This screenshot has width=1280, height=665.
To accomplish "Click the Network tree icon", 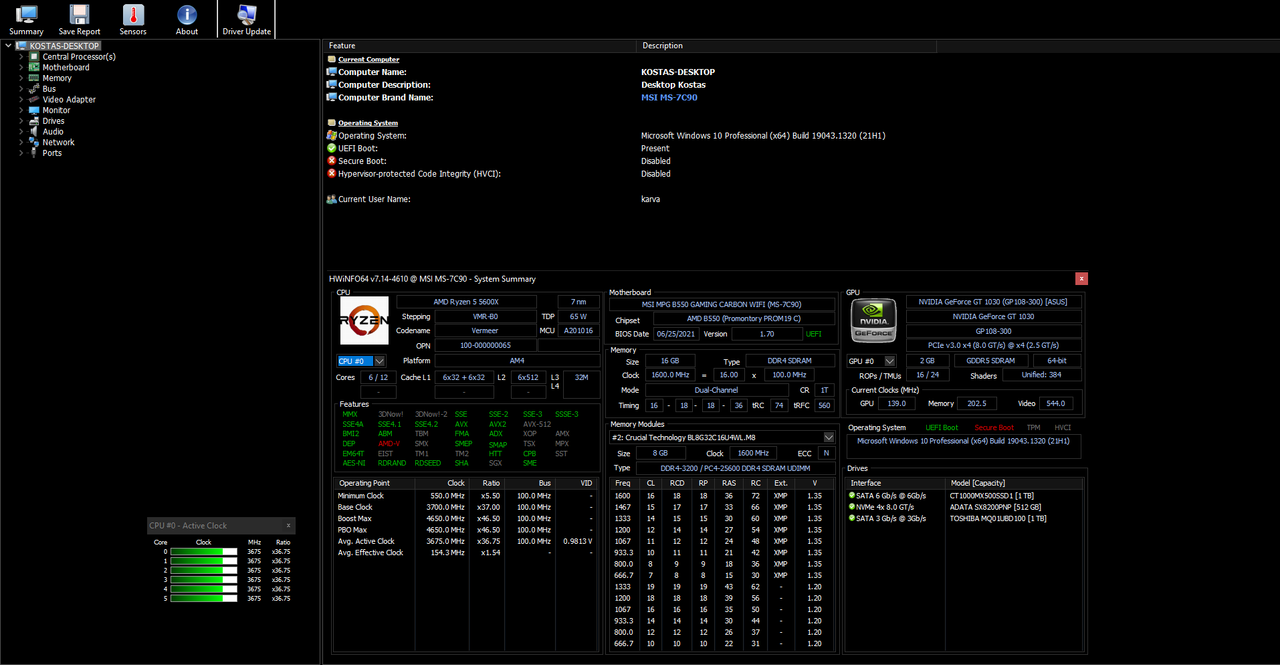I will (35, 142).
